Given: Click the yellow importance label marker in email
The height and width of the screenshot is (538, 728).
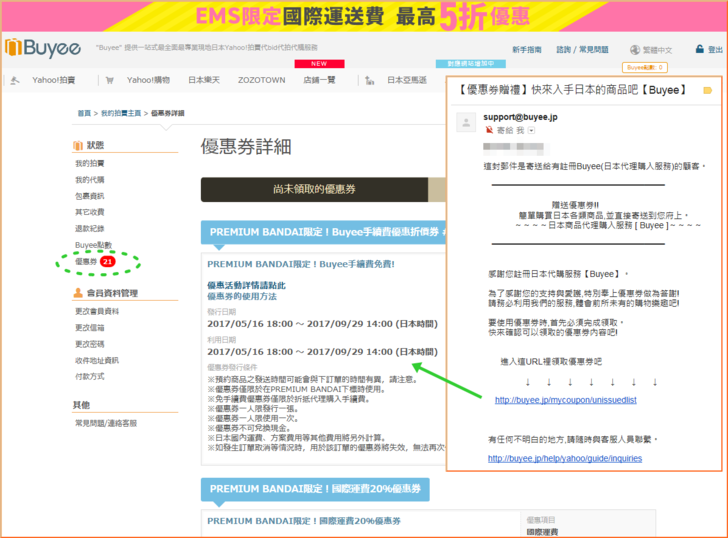Looking at the screenshot, I should [708, 90].
